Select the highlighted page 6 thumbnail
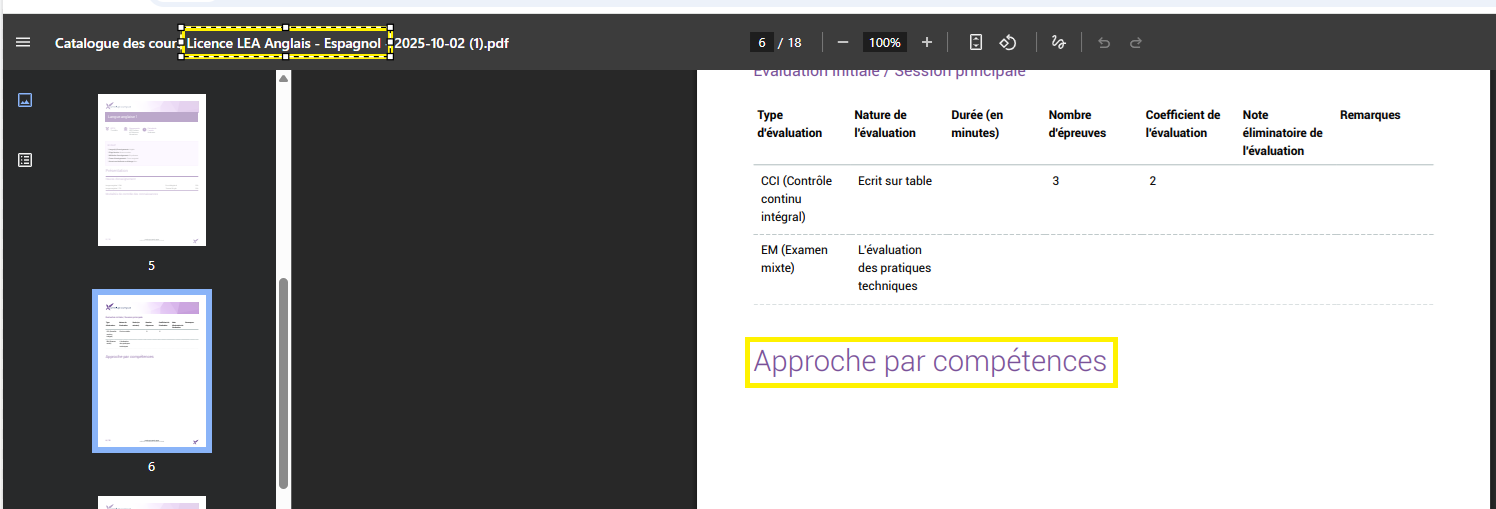 pos(152,371)
